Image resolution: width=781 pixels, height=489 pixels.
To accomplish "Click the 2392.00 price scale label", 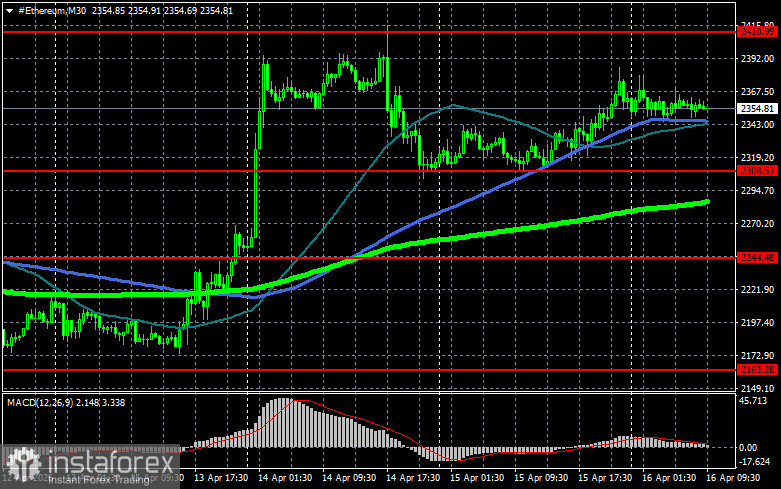I will tap(758, 59).
